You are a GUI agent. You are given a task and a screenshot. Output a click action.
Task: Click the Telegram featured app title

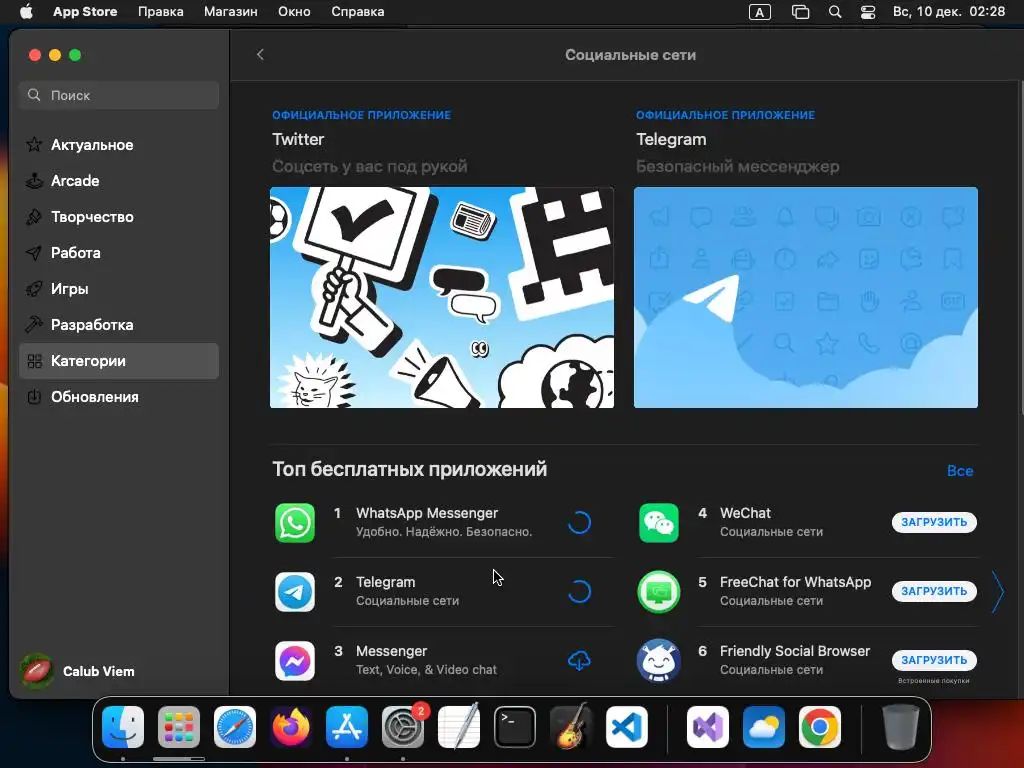pyautogui.click(x=671, y=139)
